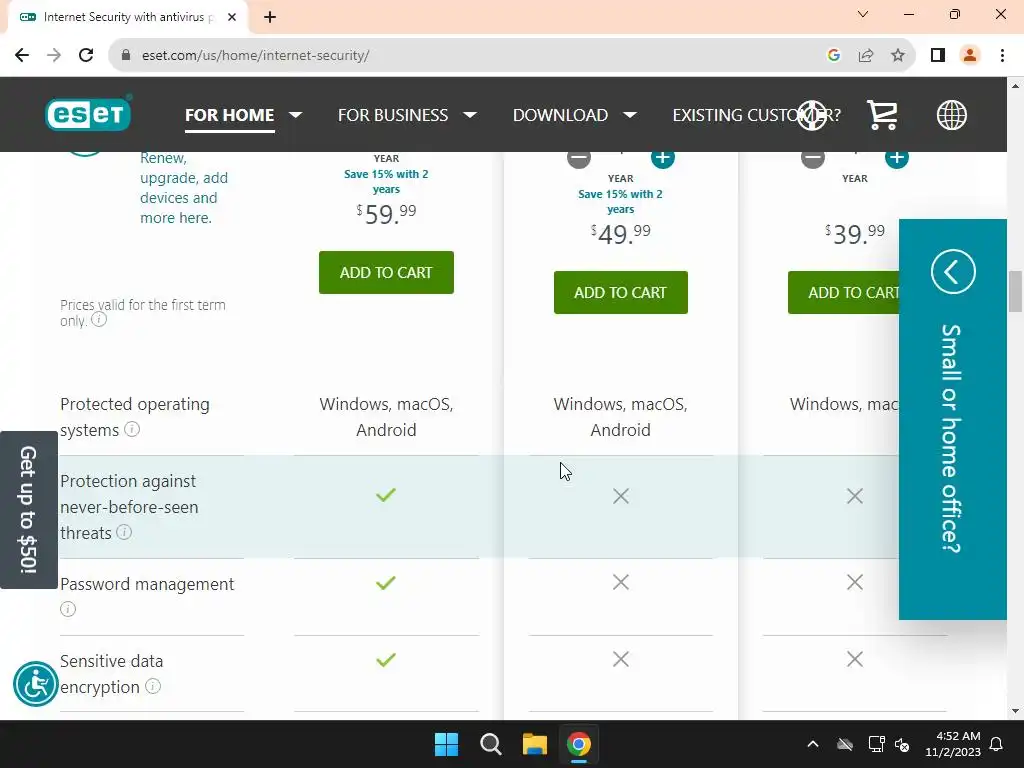Info icon under Password management
This screenshot has height=768, width=1024.
(x=68, y=609)
